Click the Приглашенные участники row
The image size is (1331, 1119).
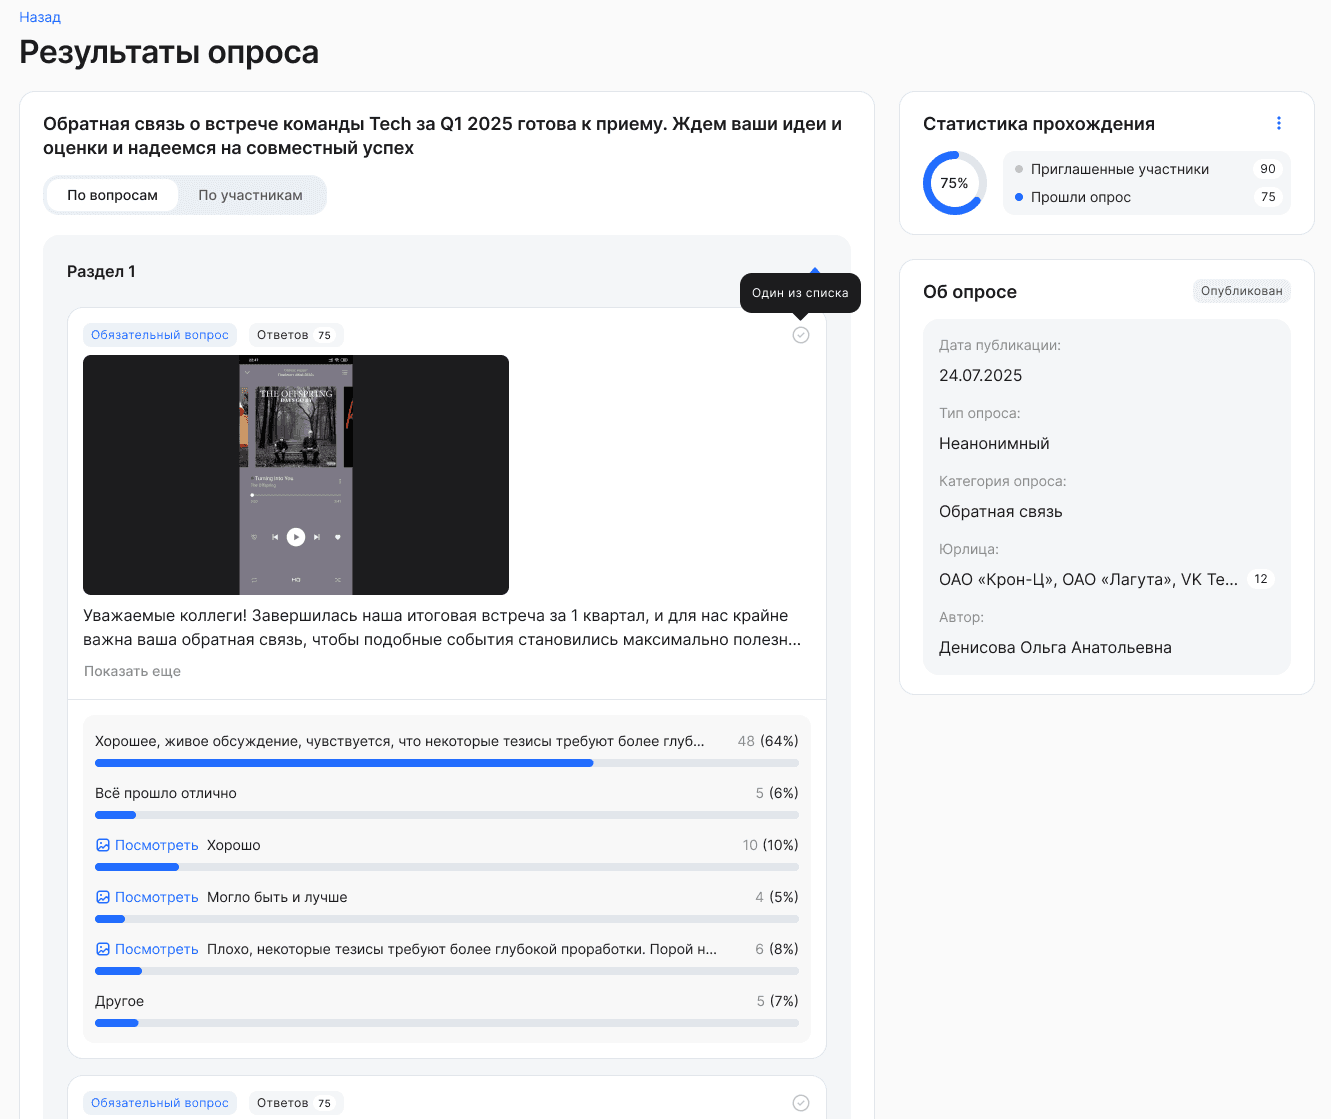[1147, 169]
